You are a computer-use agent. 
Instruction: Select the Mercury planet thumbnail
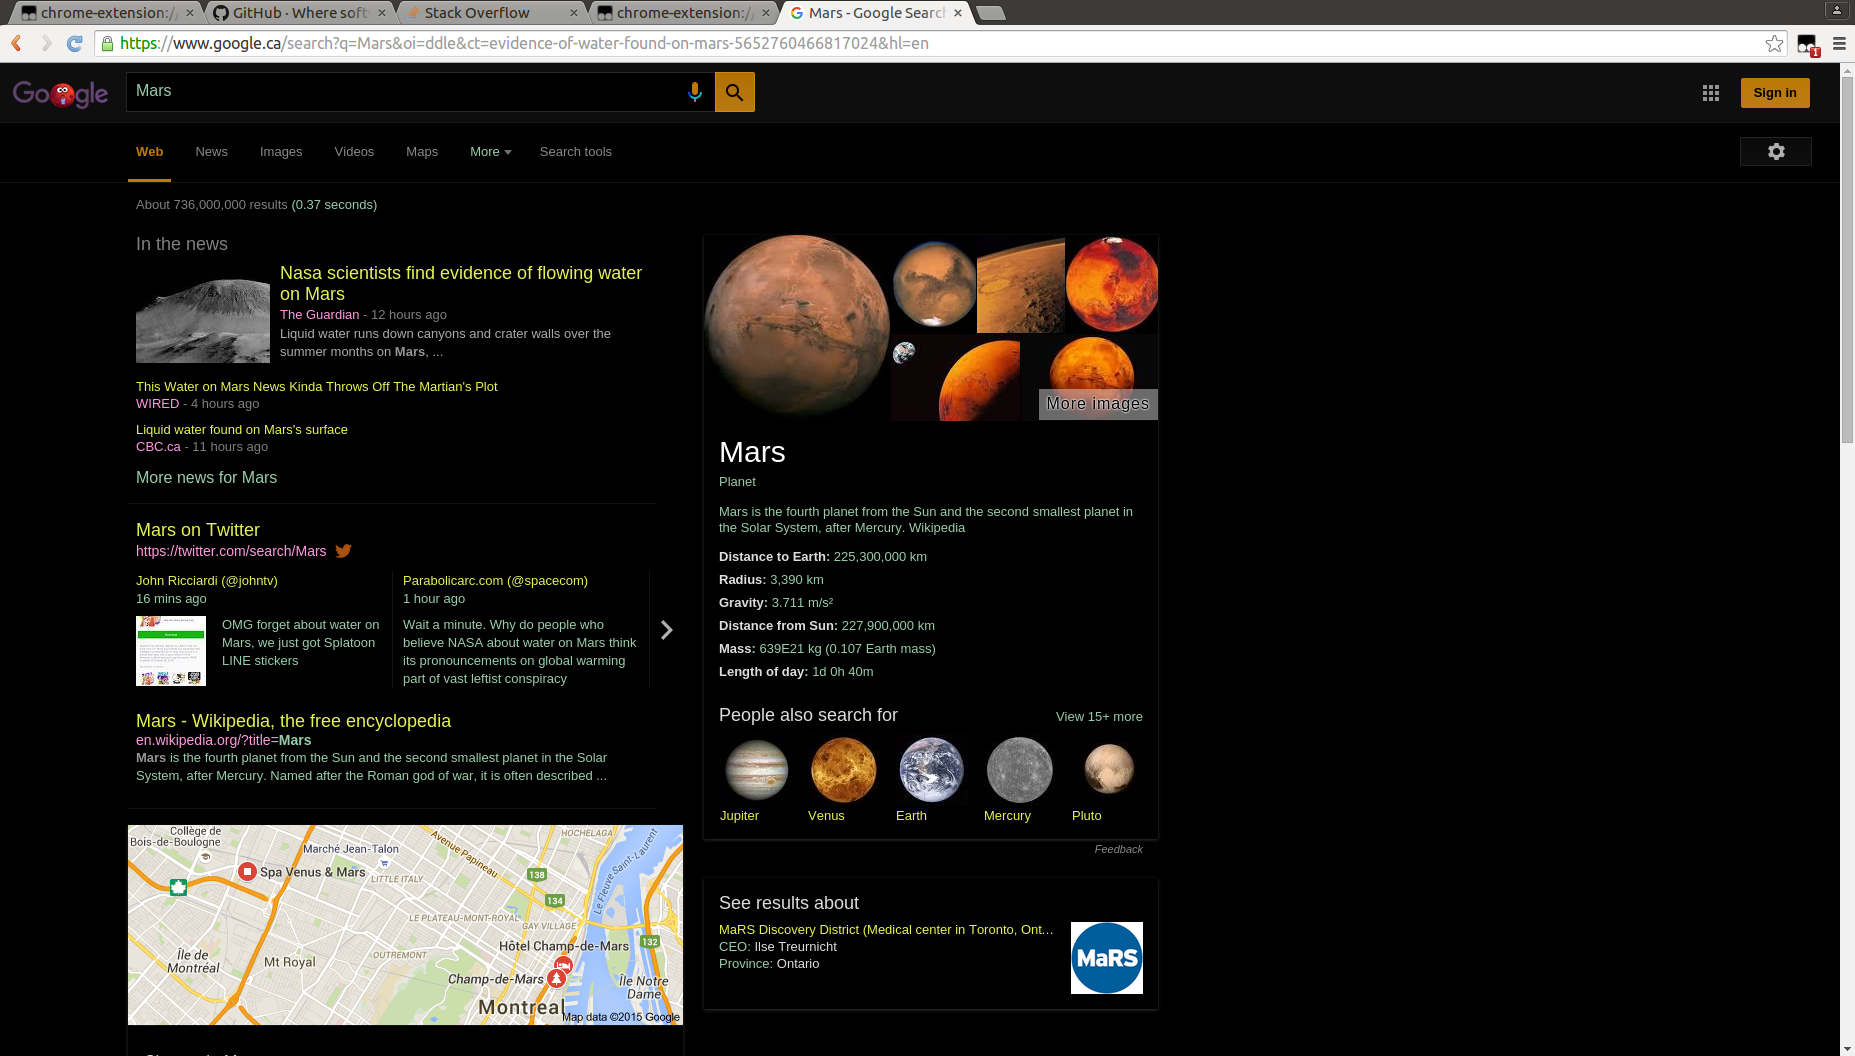(x=1019, y=770)
